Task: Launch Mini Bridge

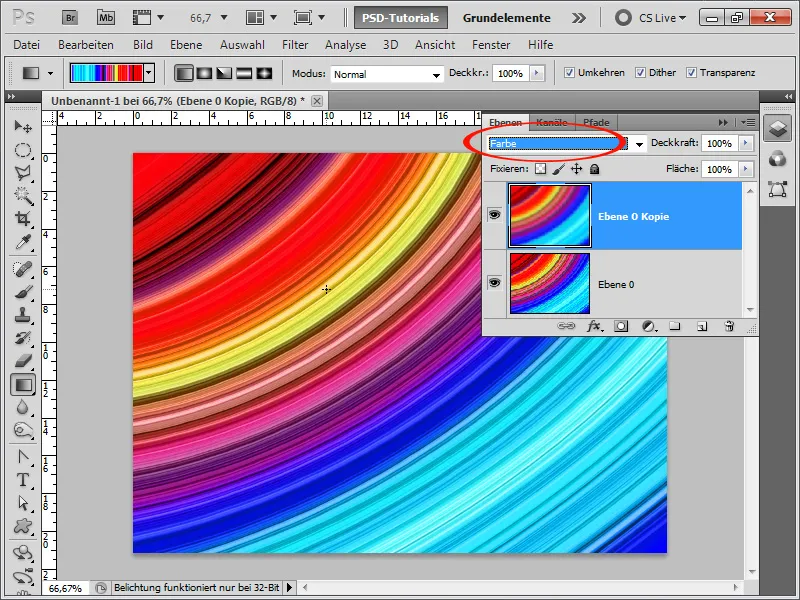Action: 106,18
